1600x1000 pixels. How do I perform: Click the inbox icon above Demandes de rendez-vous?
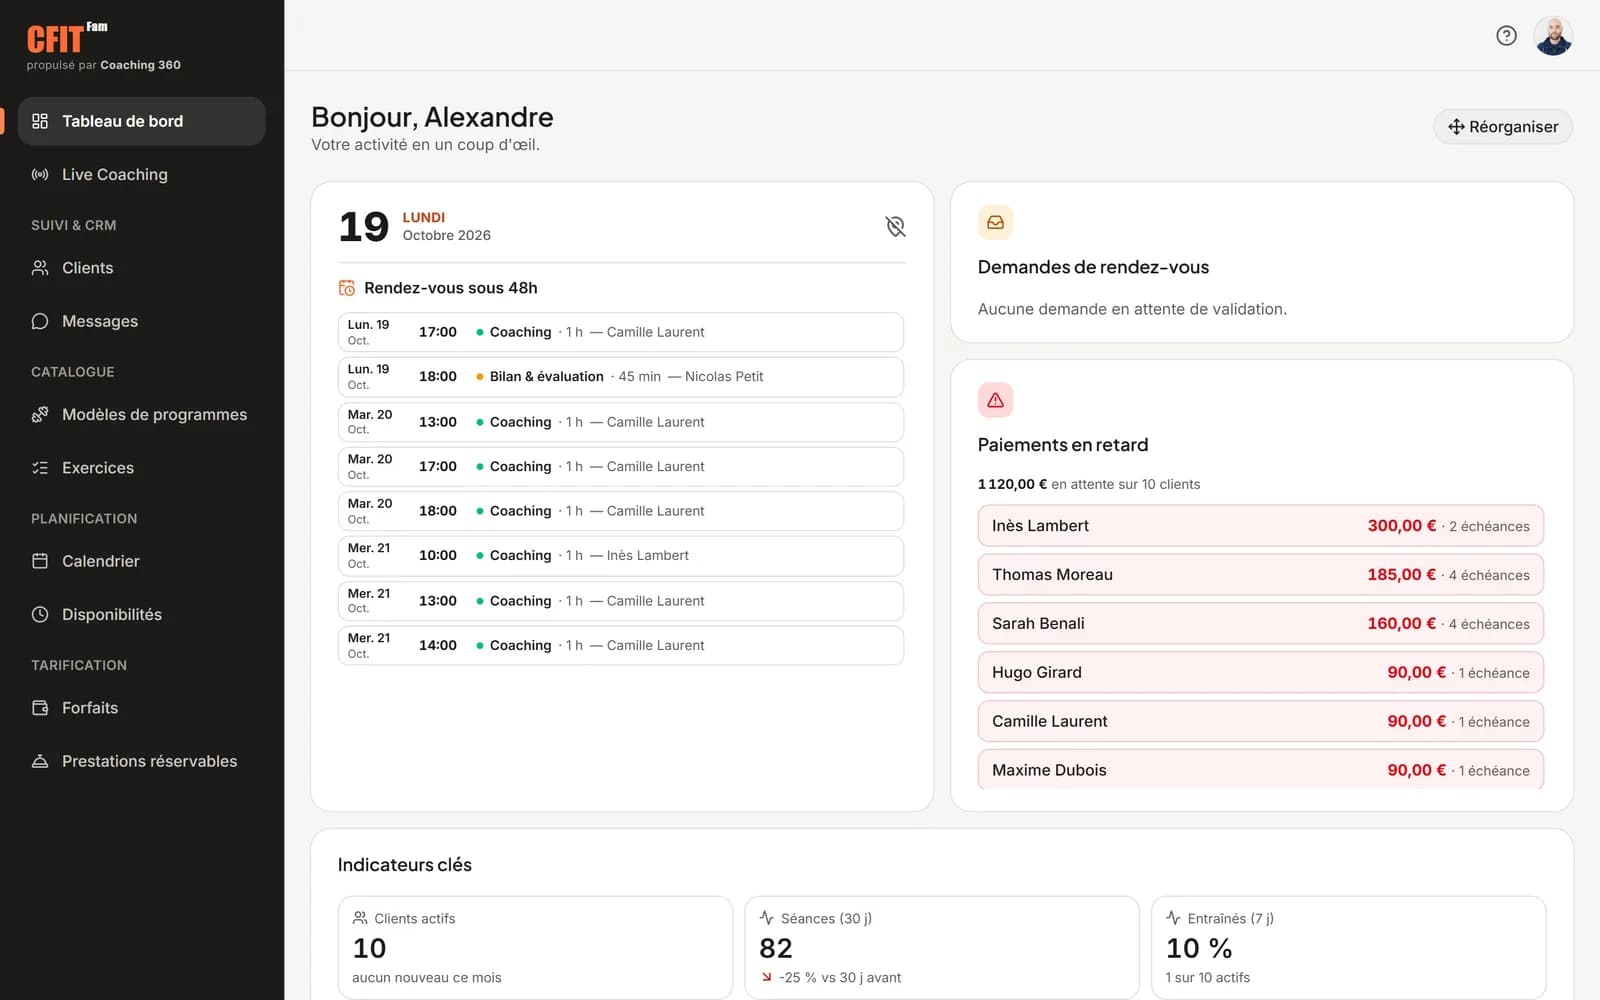(x=995, y=222)
